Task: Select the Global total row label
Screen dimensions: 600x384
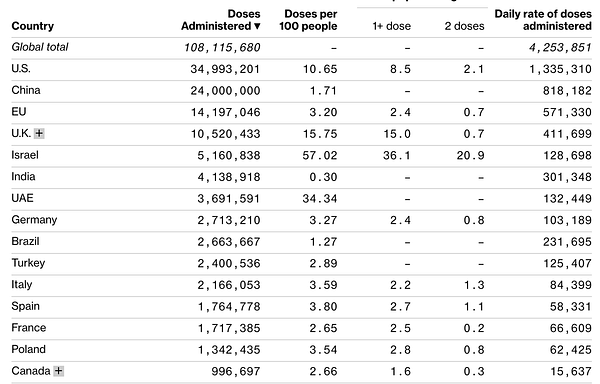Action: click(40, 47)
